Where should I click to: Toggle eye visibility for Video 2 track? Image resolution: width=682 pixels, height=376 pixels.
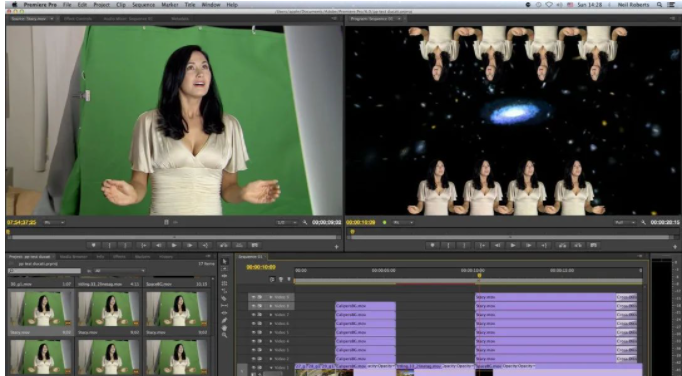pos(254,359)
